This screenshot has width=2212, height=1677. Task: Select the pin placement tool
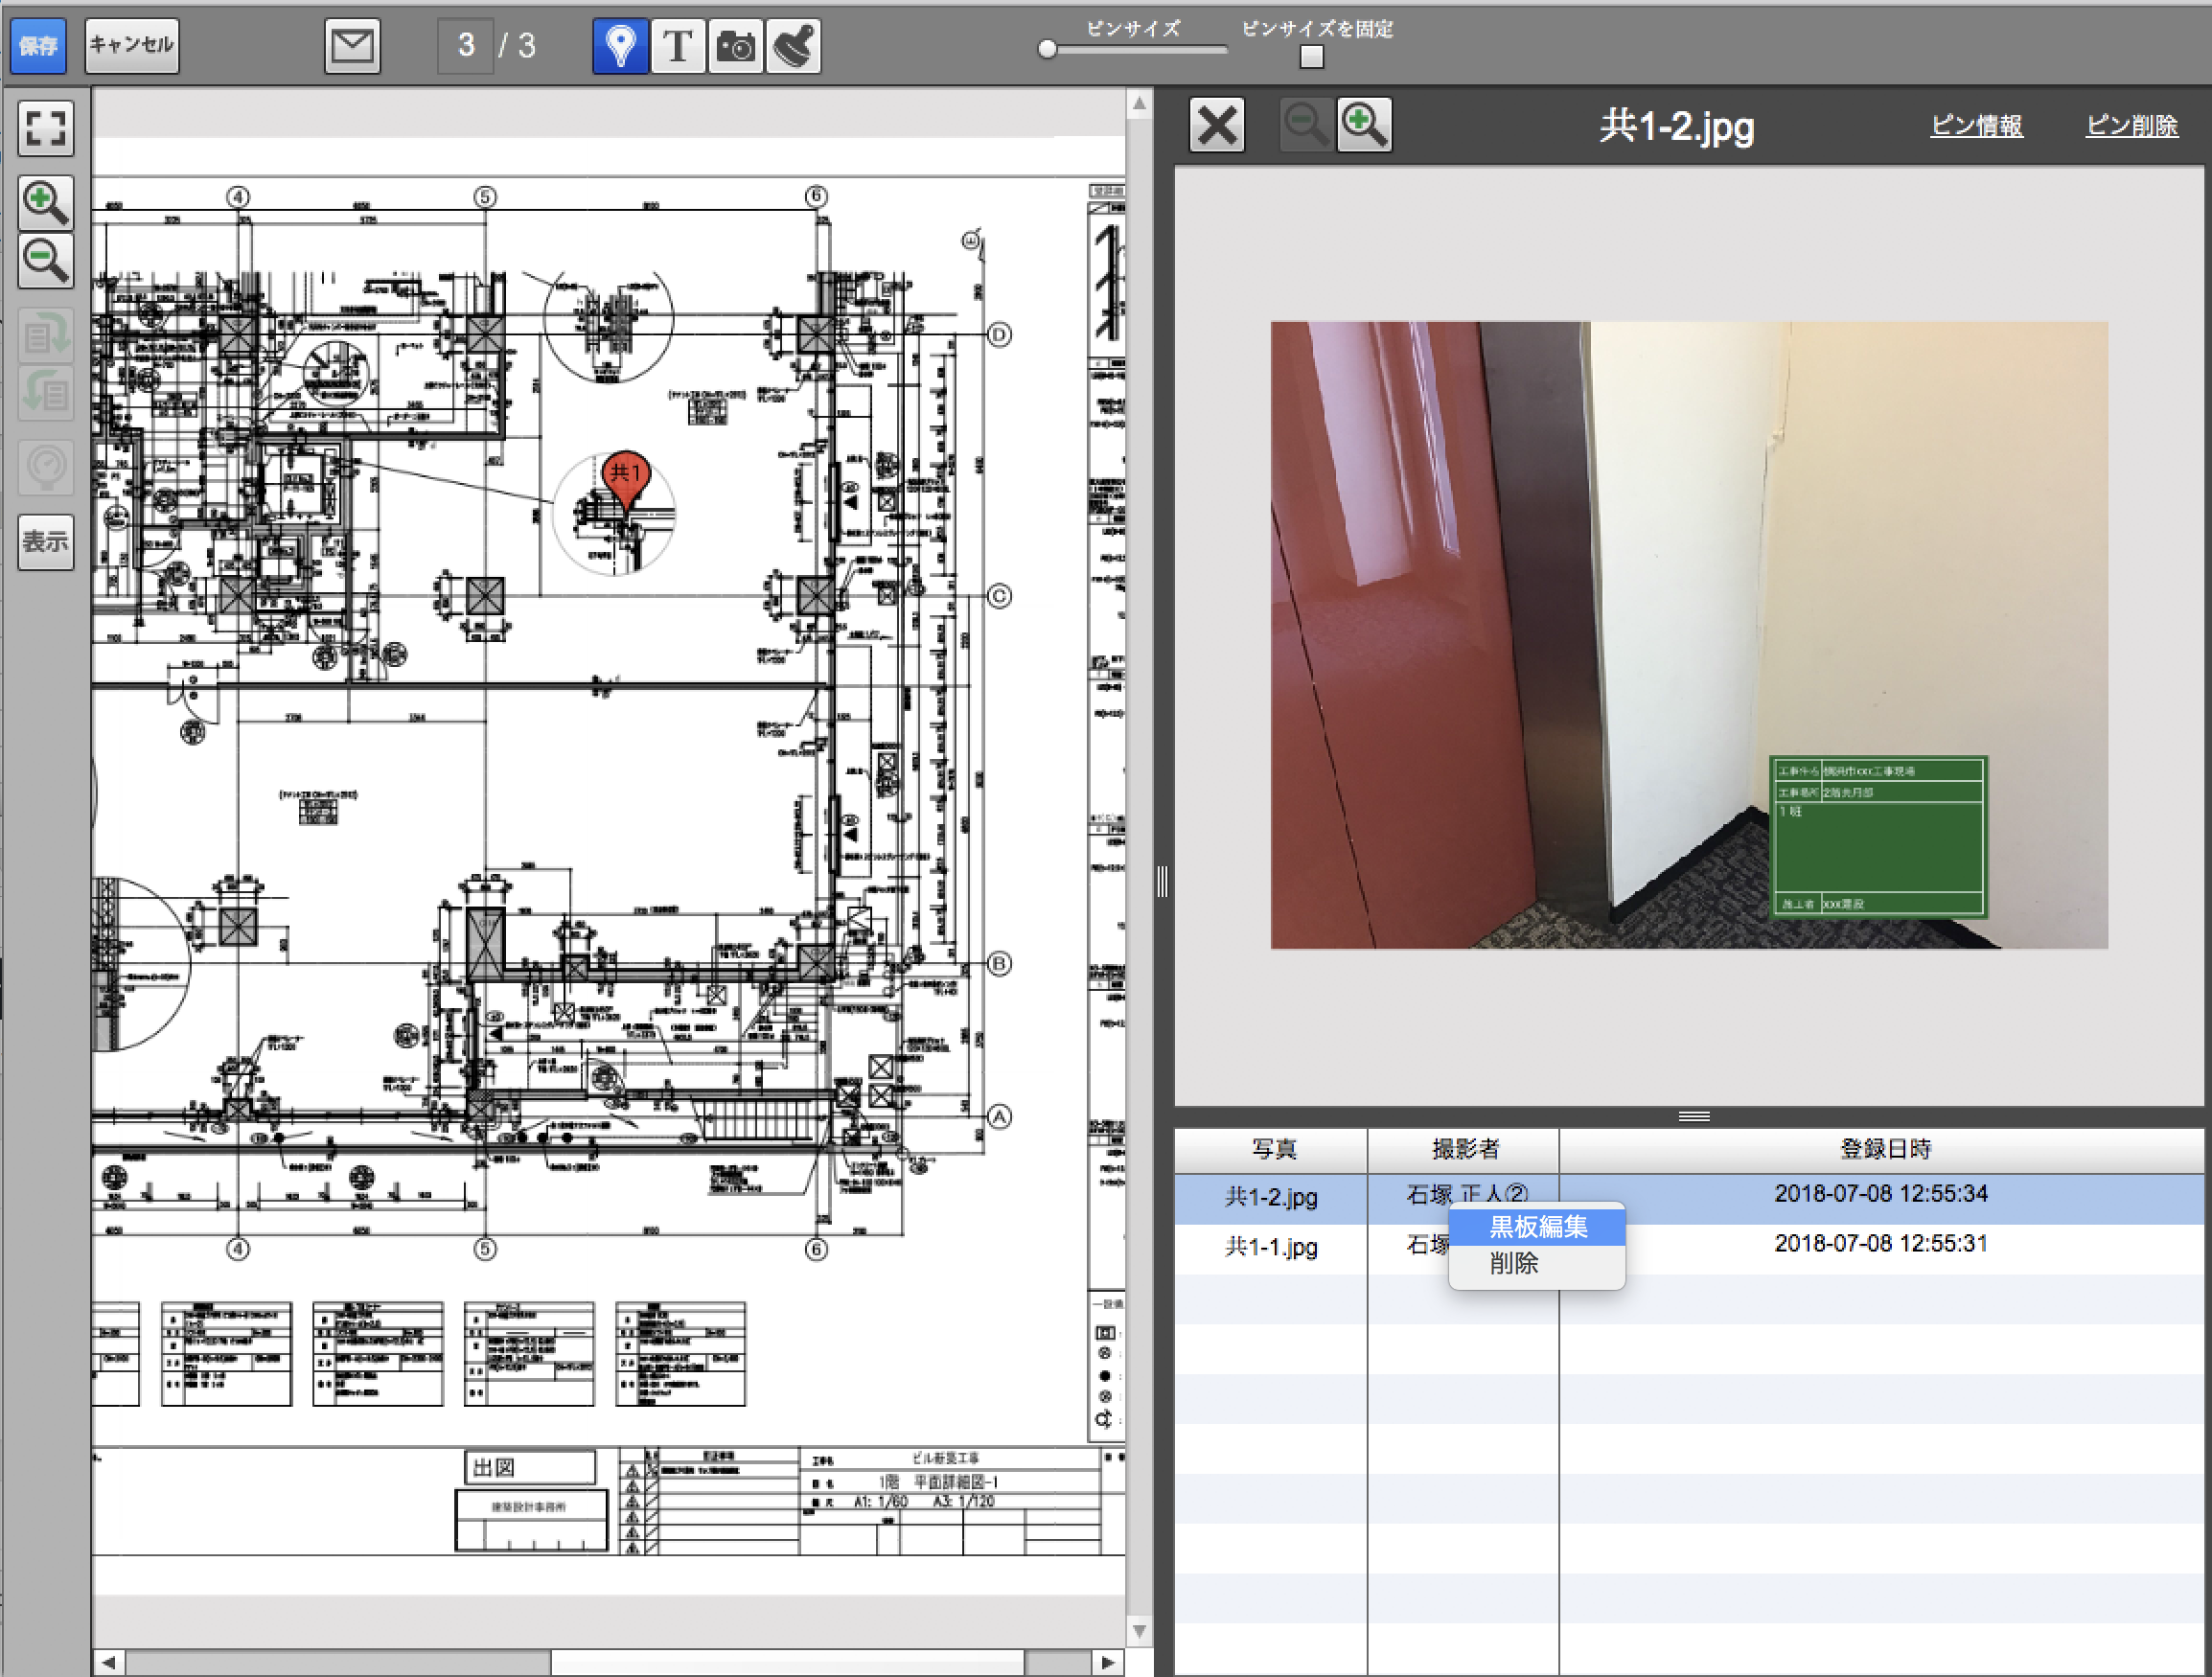point(620,46)
